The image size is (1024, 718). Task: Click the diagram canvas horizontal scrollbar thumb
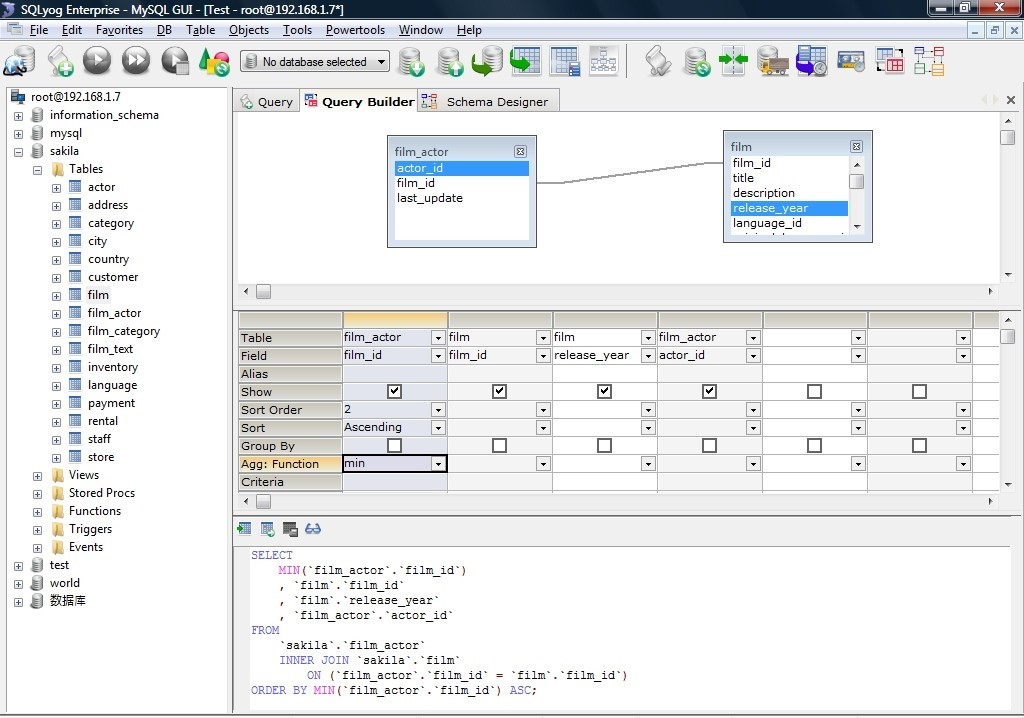coord(263,292)
